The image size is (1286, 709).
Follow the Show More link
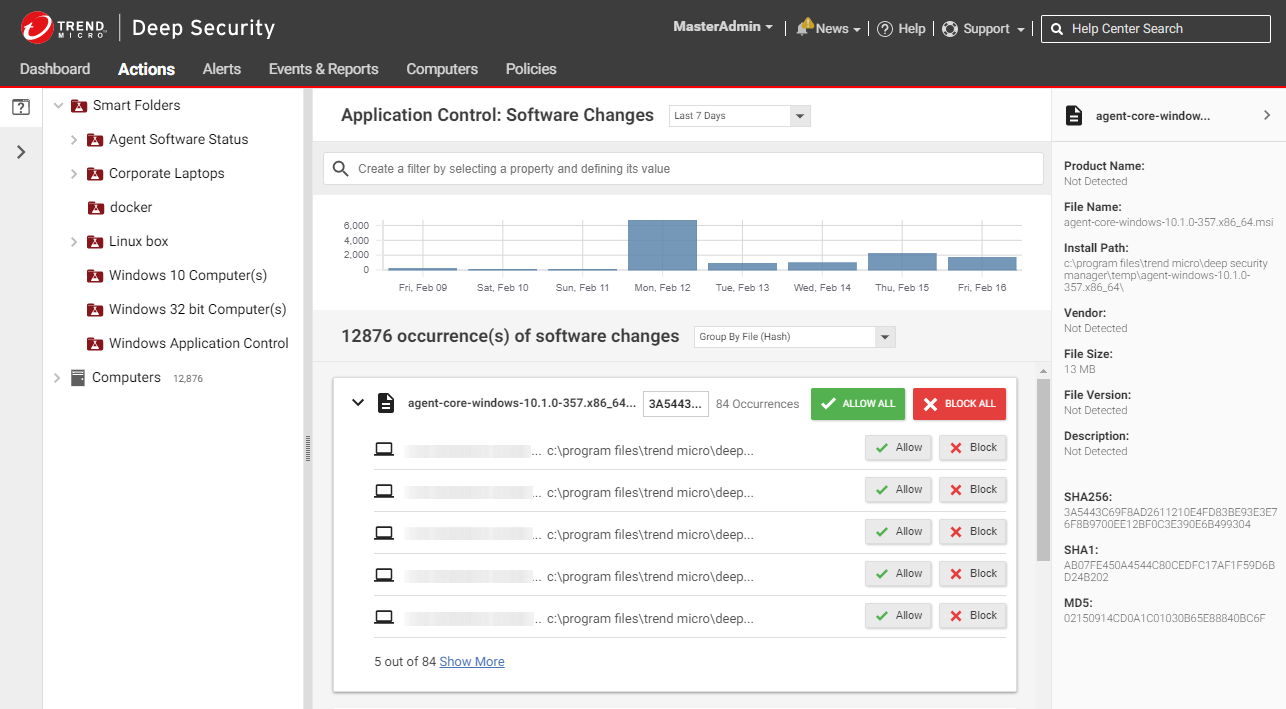coord(472,661)
